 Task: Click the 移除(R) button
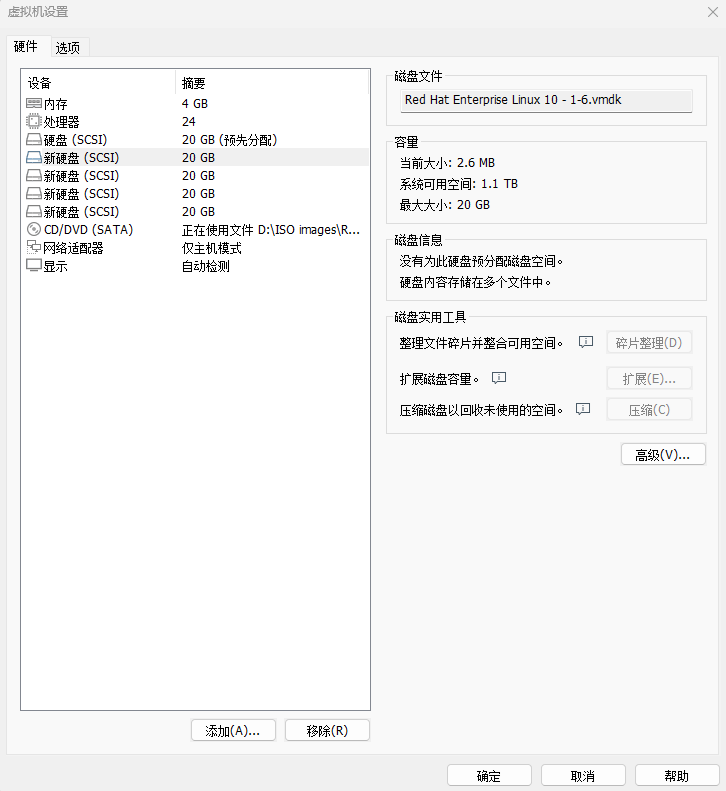(x=327, y=730)
